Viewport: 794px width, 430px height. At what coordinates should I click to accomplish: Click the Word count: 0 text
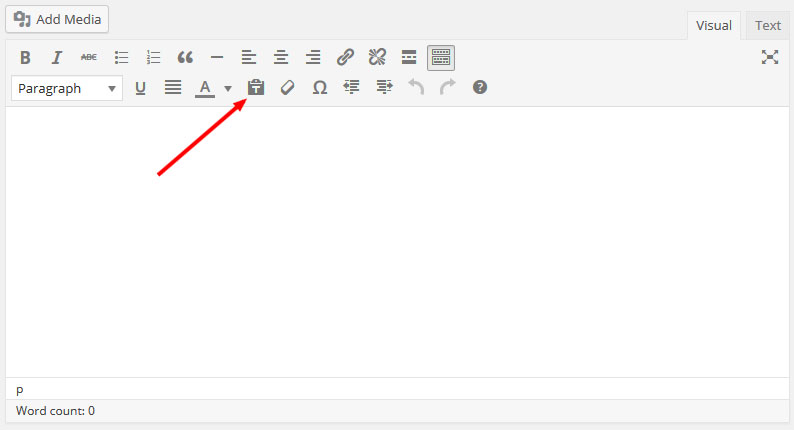[x=55, y=411]
